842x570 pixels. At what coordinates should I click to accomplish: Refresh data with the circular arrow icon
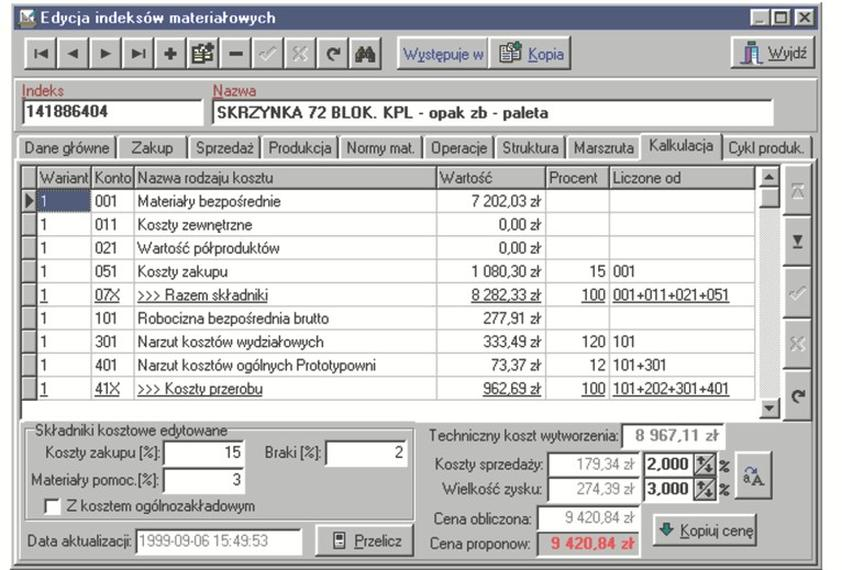pos(332,54)
